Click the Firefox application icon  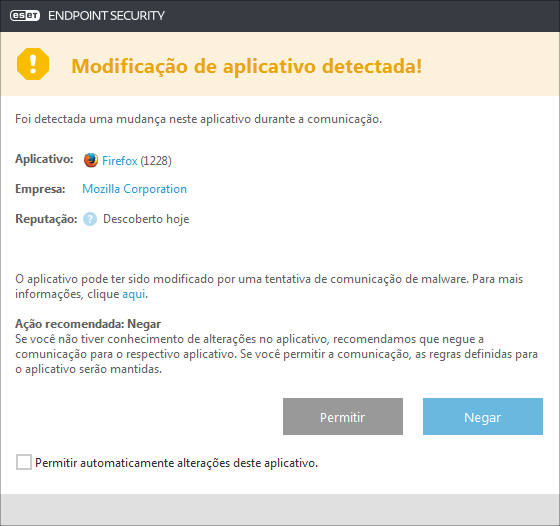coord(91,160)
